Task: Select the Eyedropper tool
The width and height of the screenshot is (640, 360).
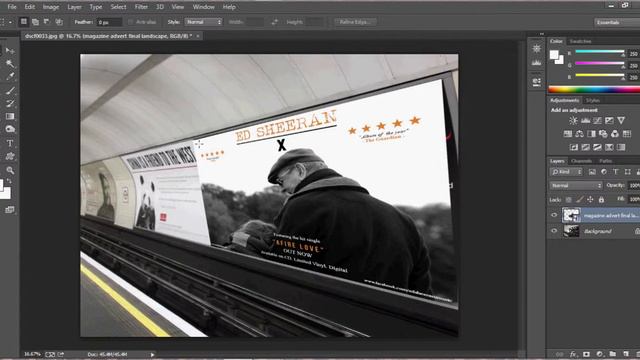Action: click(10, 76)
